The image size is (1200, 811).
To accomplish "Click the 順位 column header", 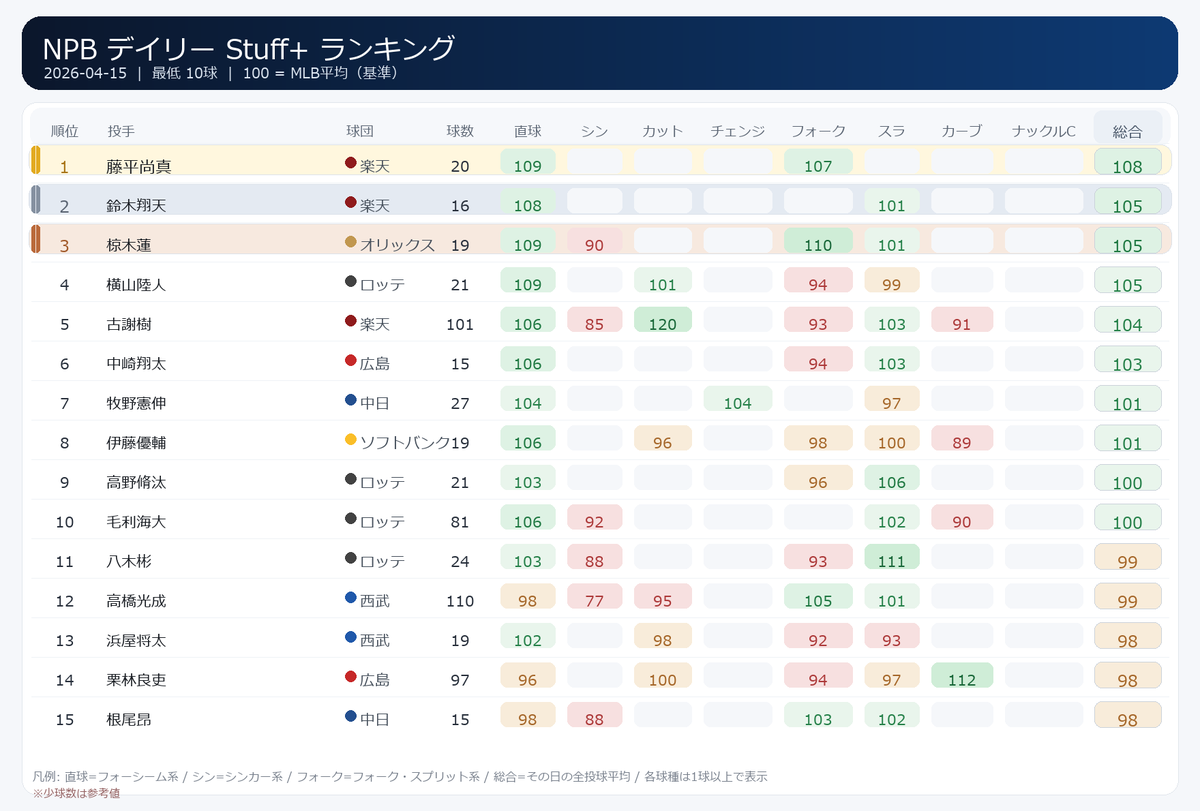I will point(64,131).
